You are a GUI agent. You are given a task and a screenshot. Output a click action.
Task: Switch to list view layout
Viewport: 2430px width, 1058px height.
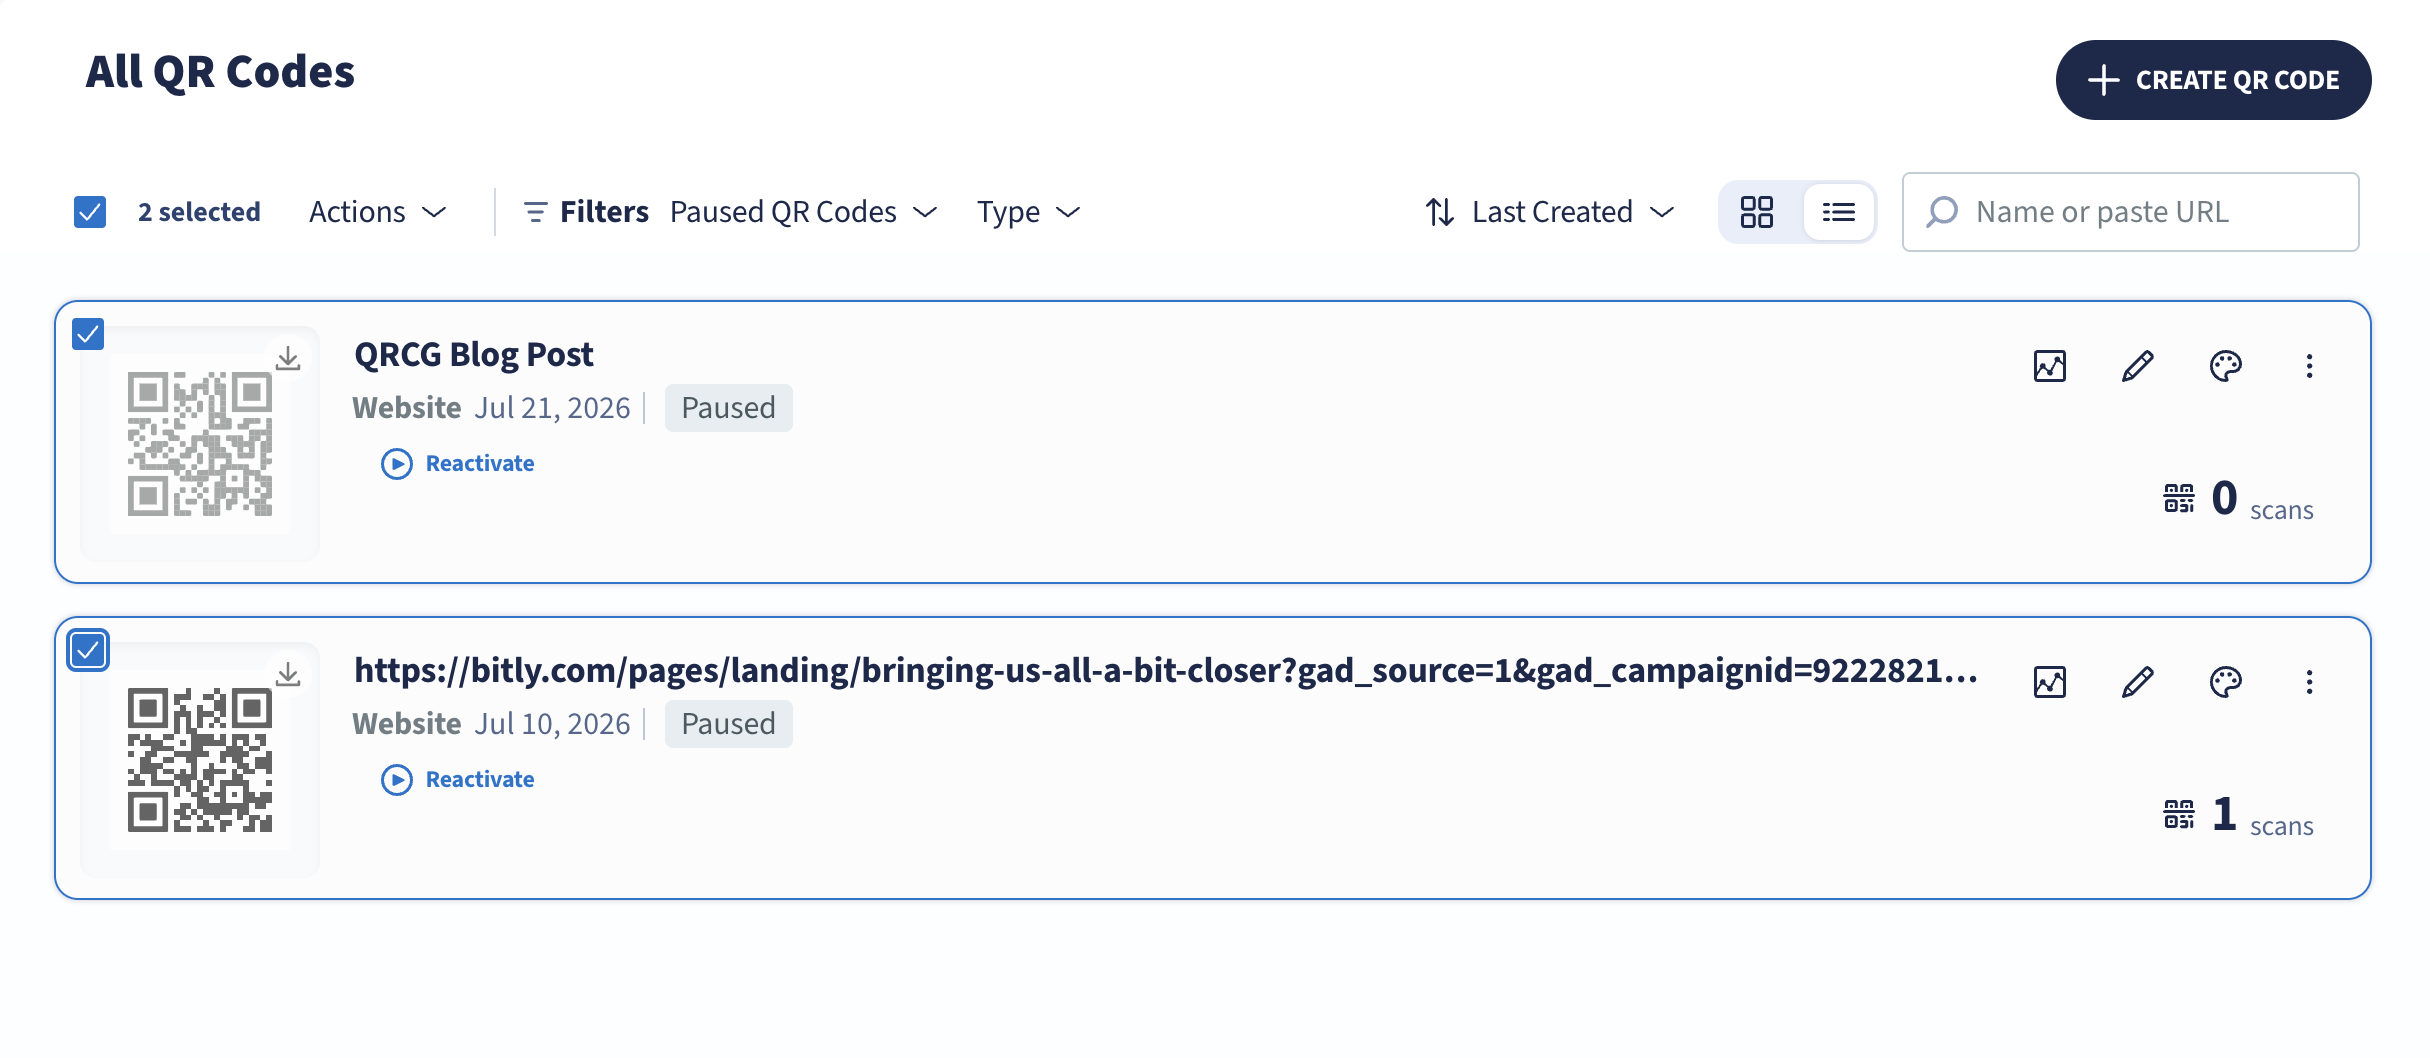[x=1838, y=212]
